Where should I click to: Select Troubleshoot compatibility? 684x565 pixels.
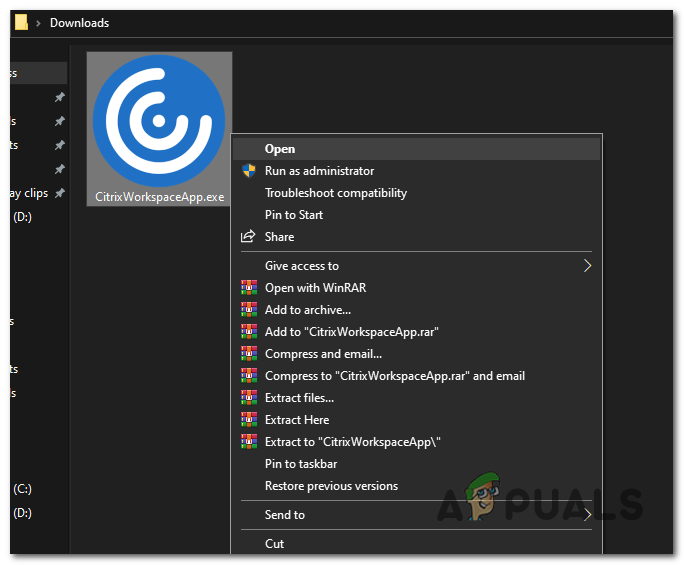point(416,193)
